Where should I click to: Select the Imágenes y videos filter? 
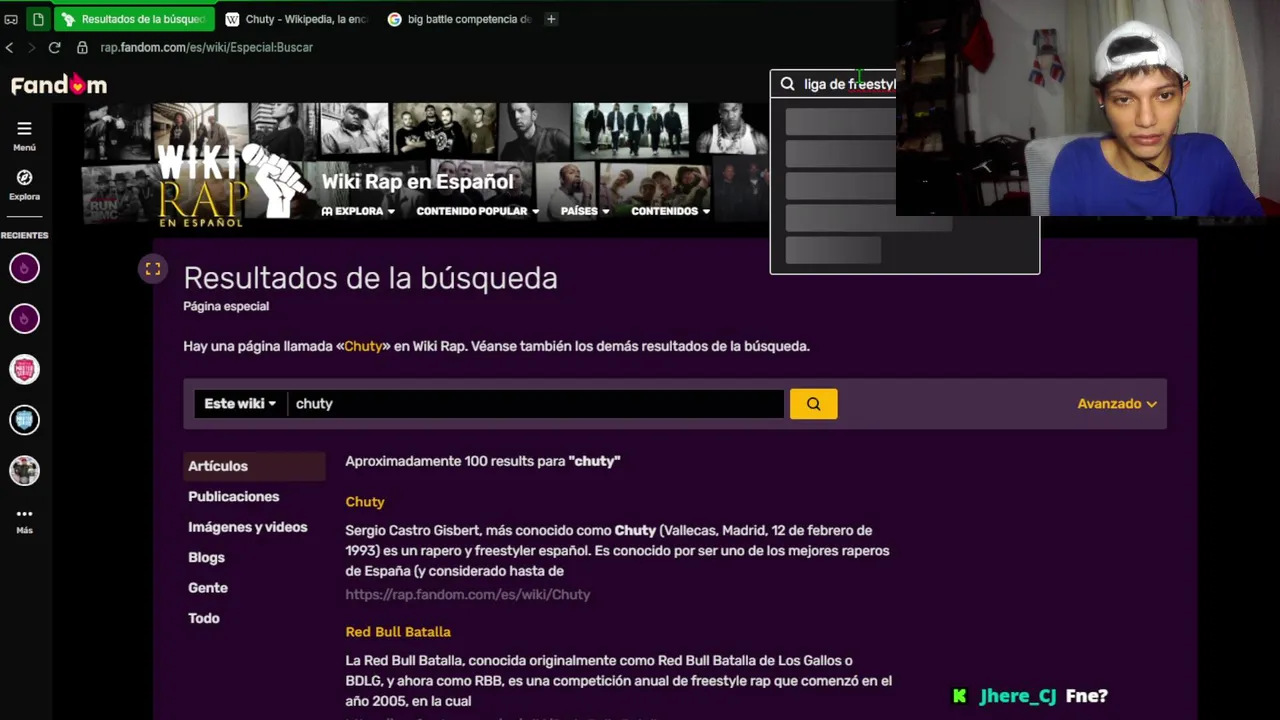248,527
